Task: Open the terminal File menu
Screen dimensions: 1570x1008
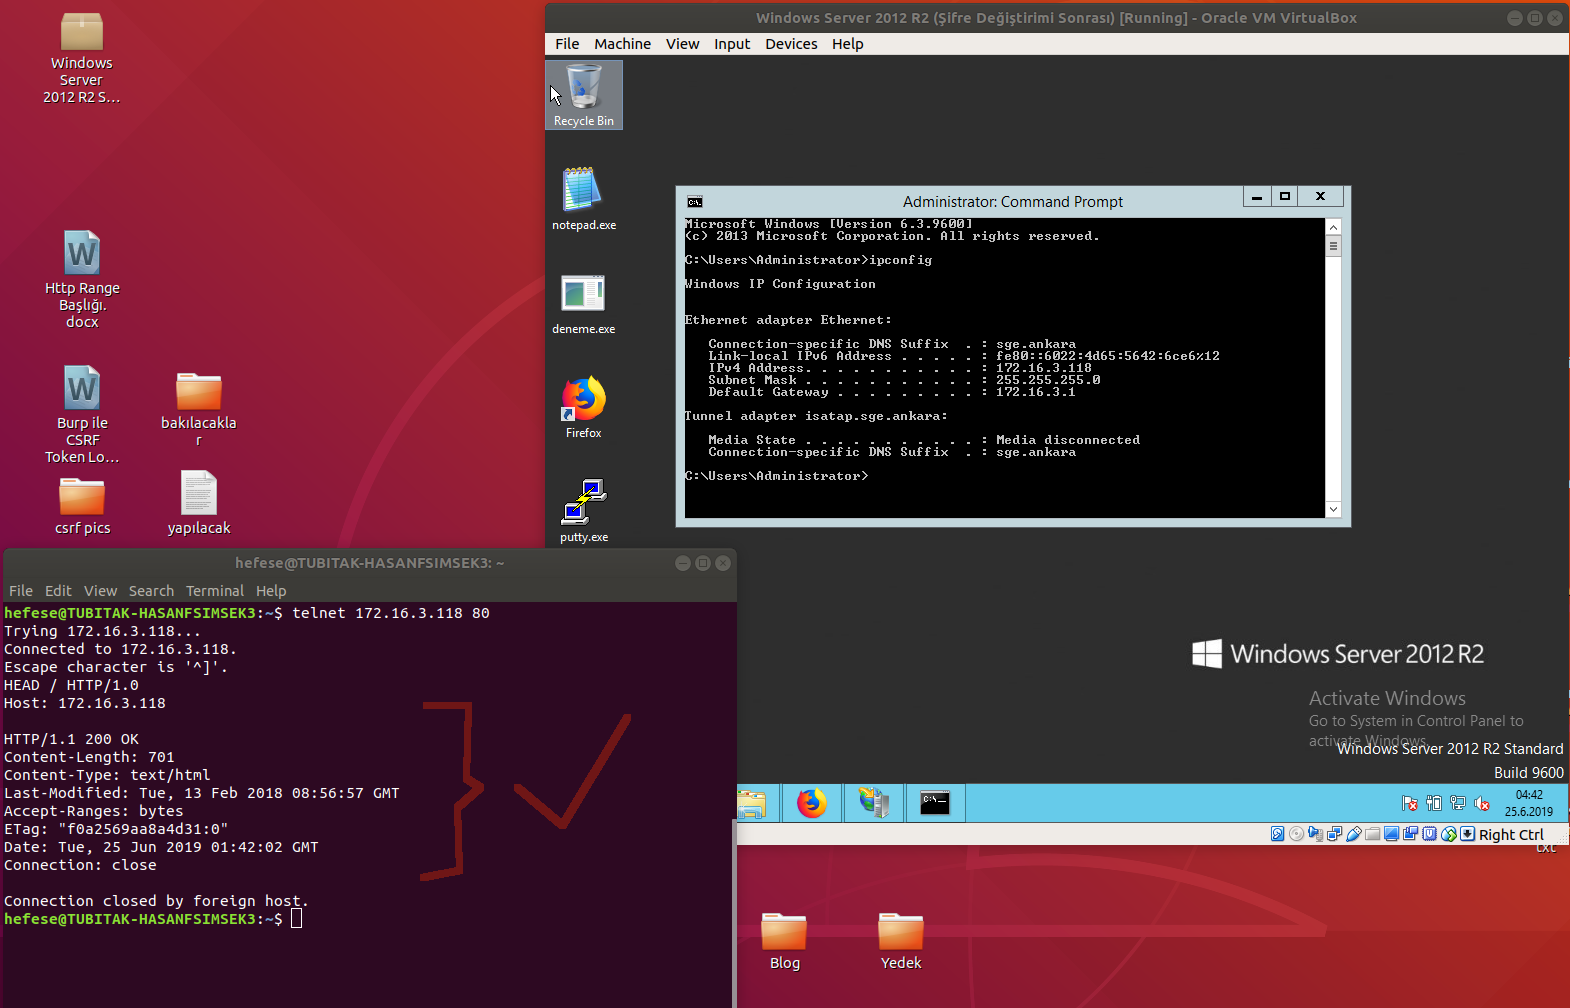Action: click(21, 591)
